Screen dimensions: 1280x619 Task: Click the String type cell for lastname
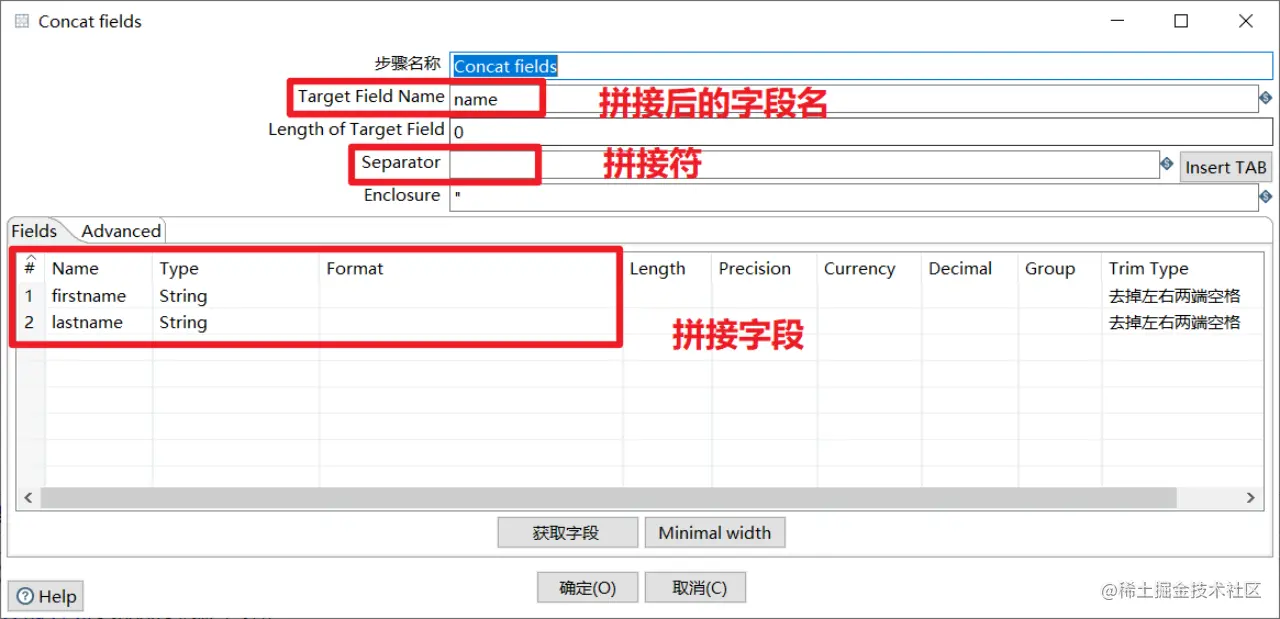236,322
